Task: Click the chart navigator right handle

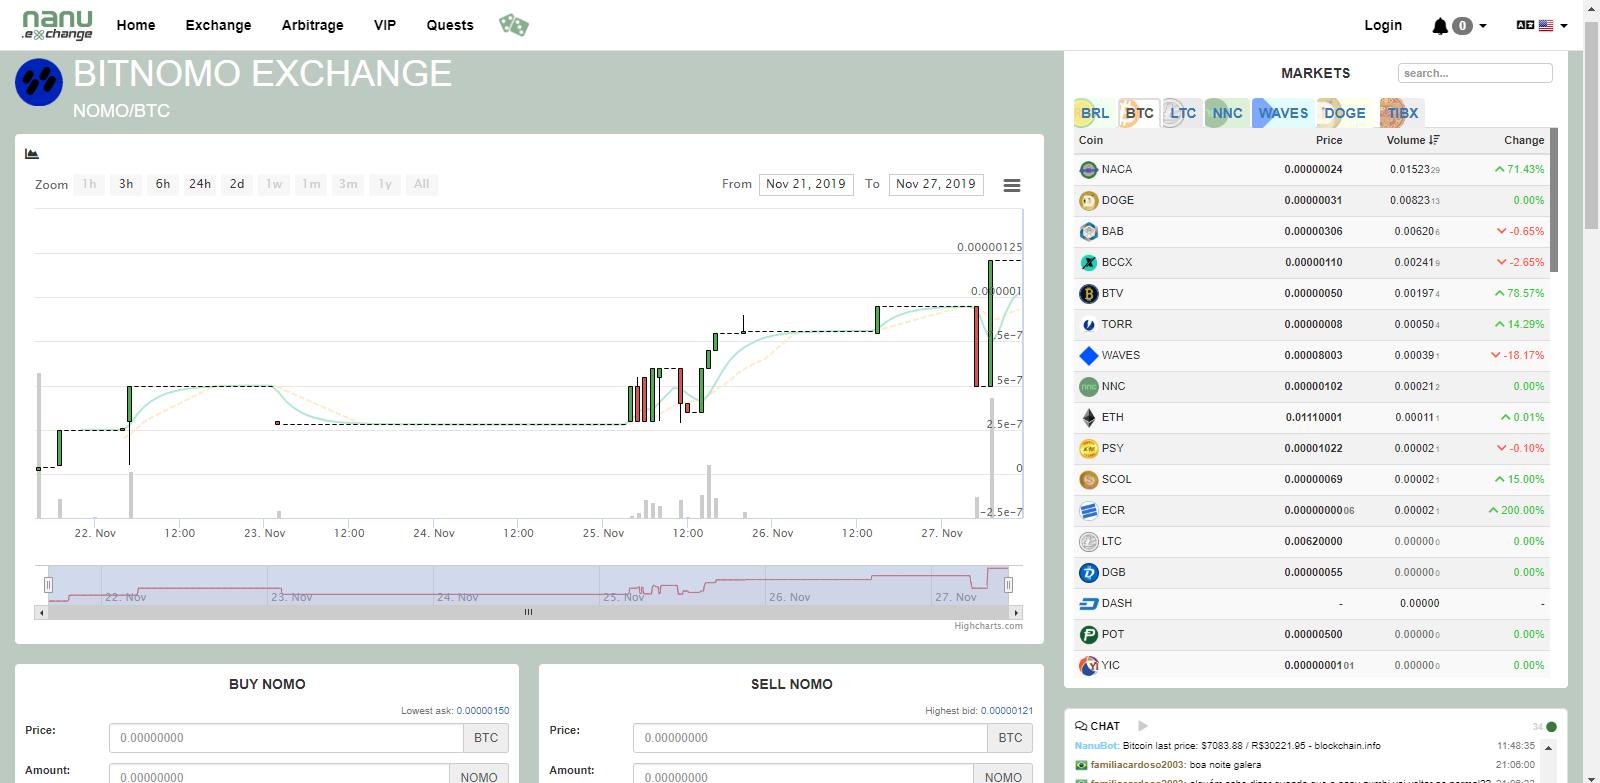Action: coord(1008,584)
